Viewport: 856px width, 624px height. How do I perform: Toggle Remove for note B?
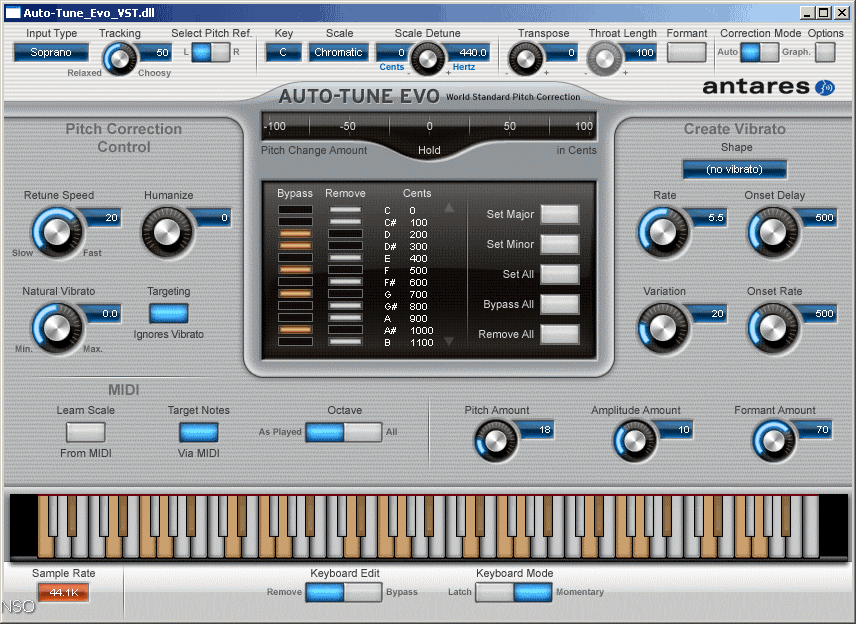pyautogui.click(x=346, y=342)
